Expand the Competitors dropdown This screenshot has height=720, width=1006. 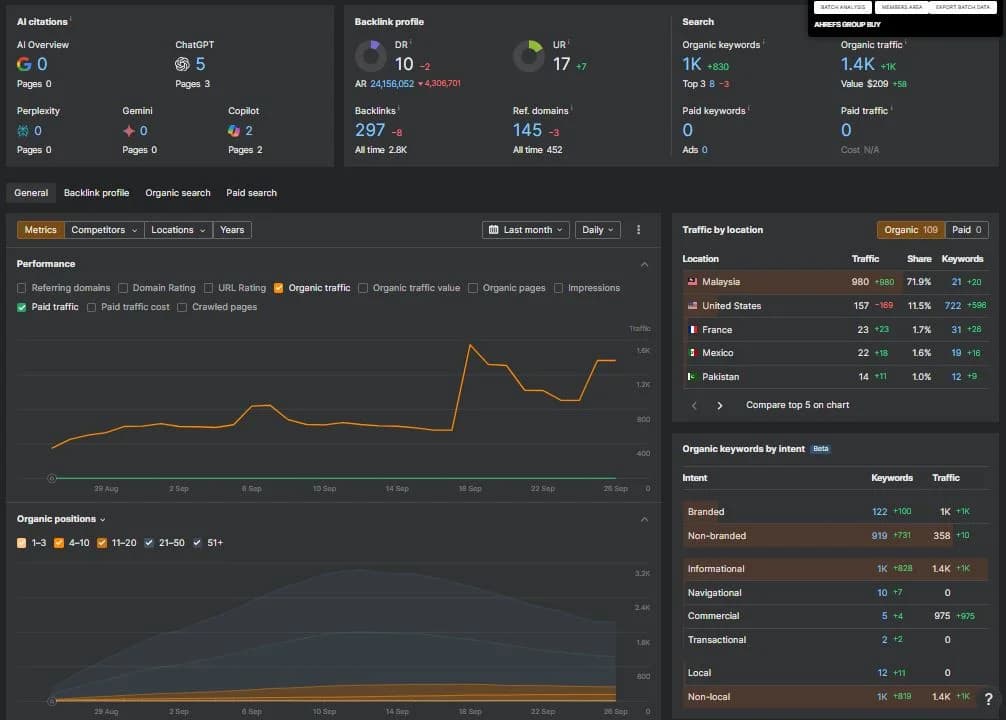(x=104, y=230)
